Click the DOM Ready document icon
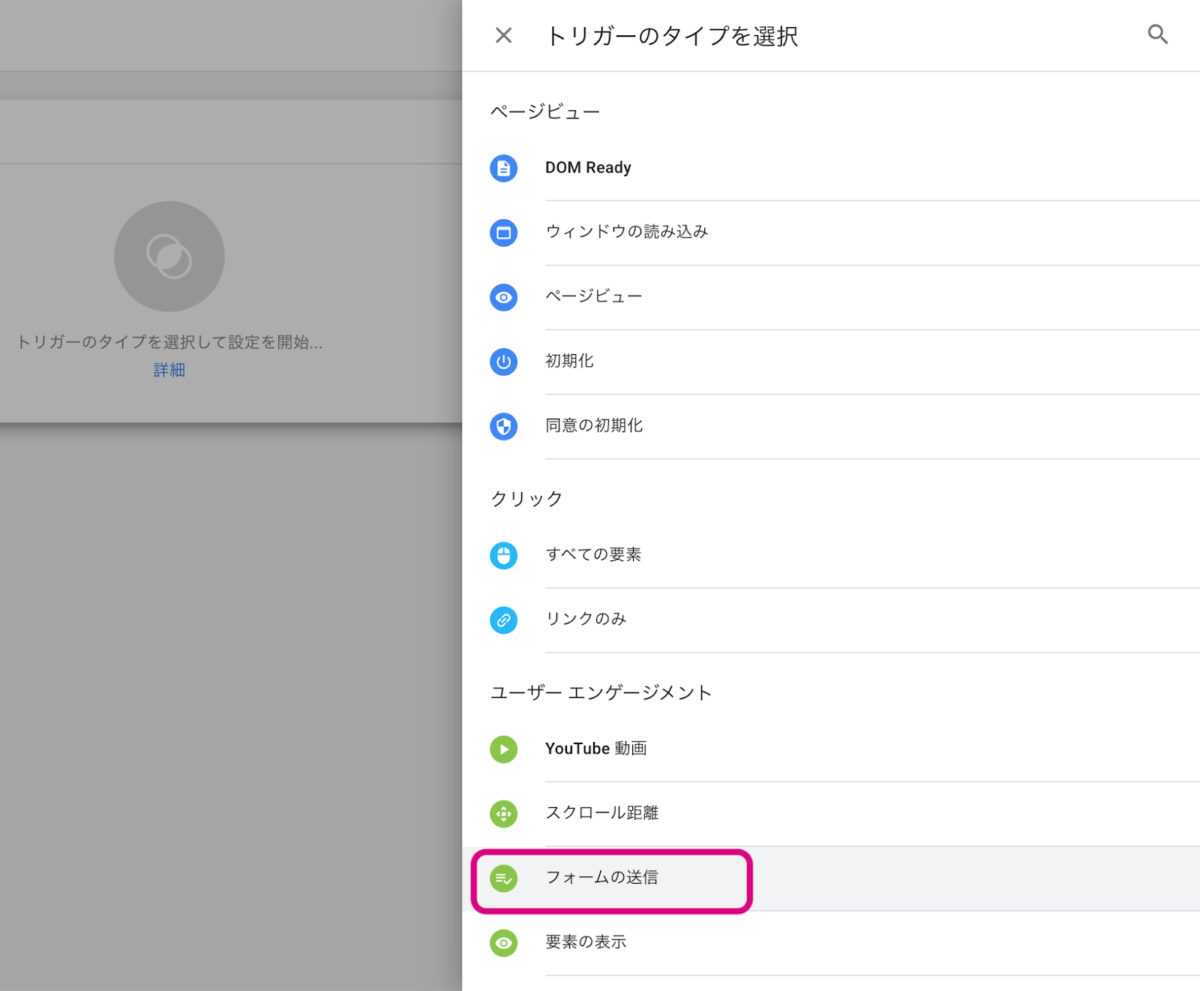This screenshot has height=991, width=1200. [x=503, y=168]
